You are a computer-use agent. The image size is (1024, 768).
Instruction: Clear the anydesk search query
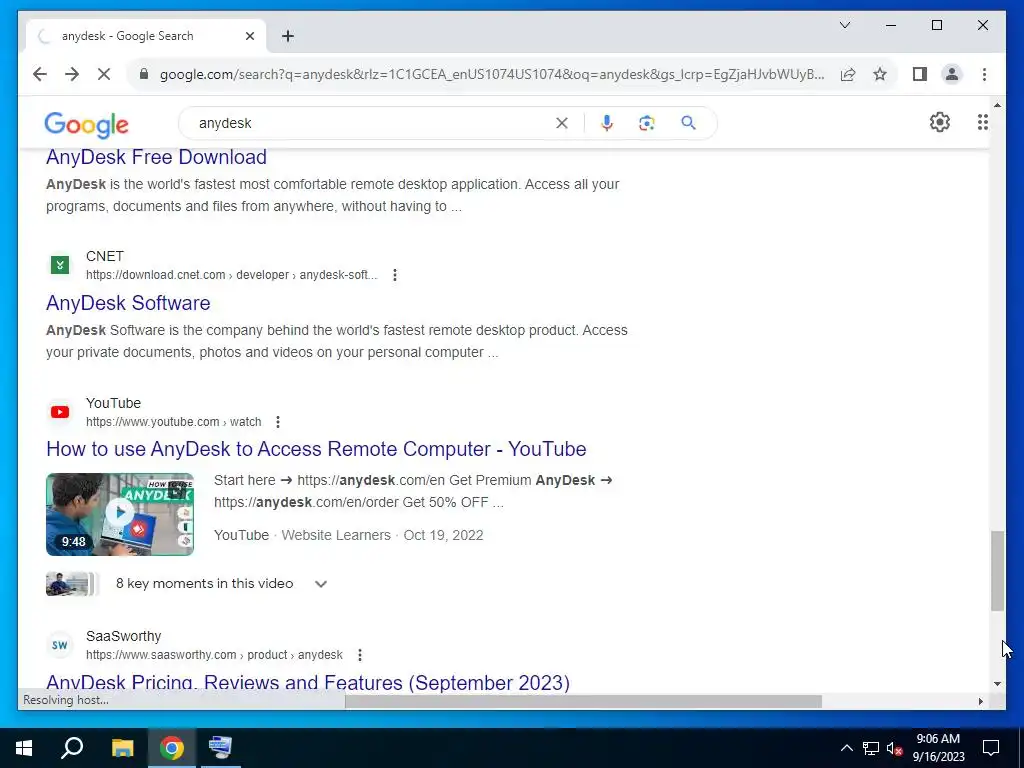(x=562, y=123)
